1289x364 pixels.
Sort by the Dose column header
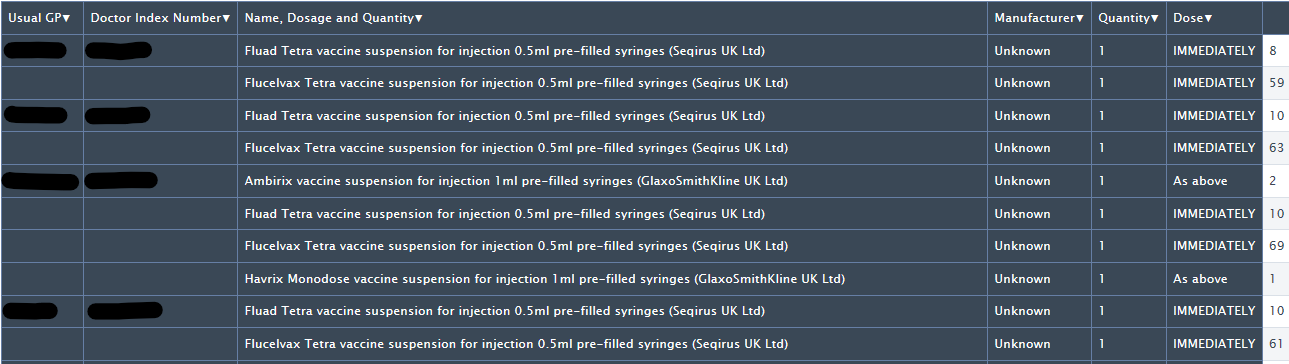(1192, 18)
